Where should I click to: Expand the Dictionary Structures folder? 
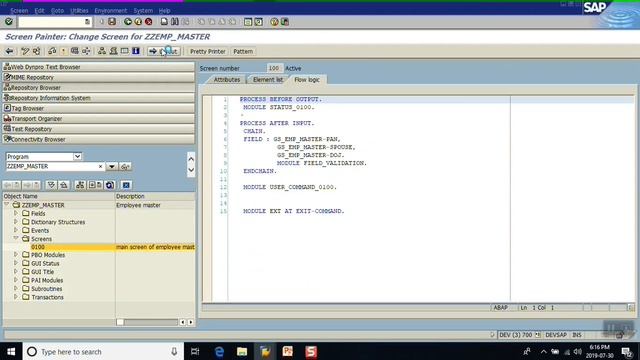coord(16,222)
